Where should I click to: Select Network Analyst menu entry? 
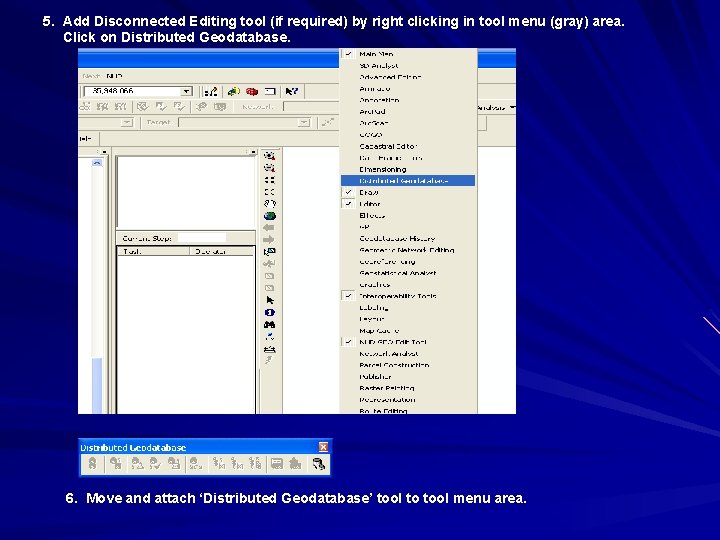coord(408,354)
